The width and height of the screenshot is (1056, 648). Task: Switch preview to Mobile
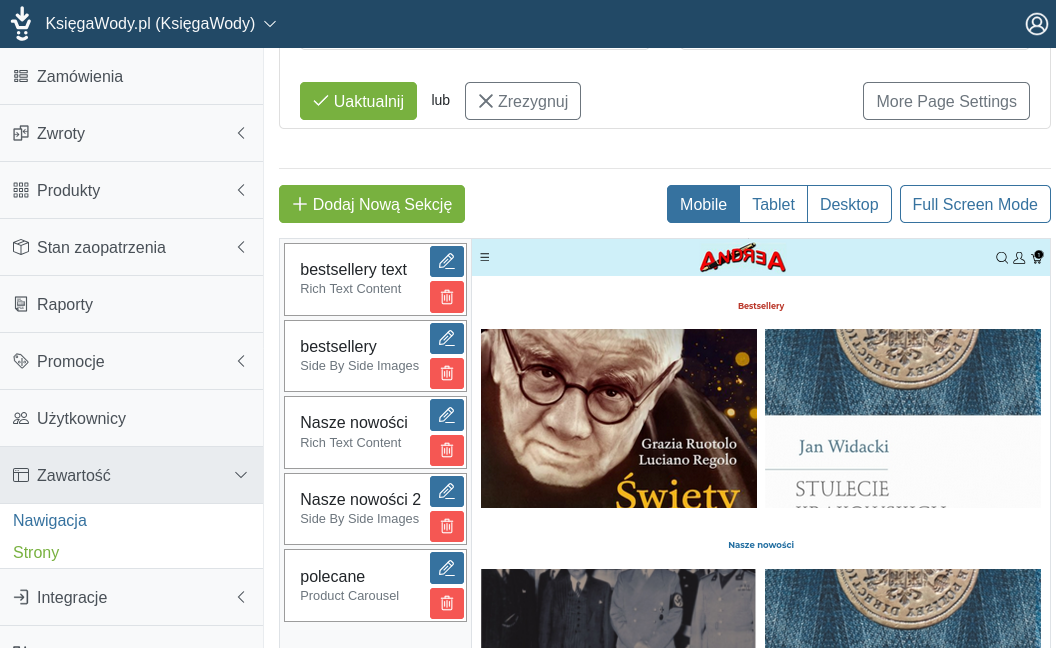(x=703, y=204)
